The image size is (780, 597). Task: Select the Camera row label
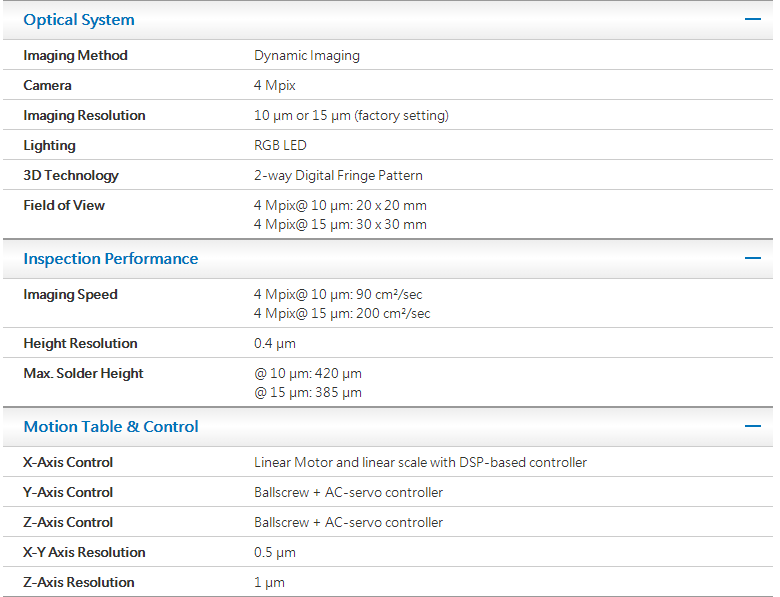click(x=48, y=86)
